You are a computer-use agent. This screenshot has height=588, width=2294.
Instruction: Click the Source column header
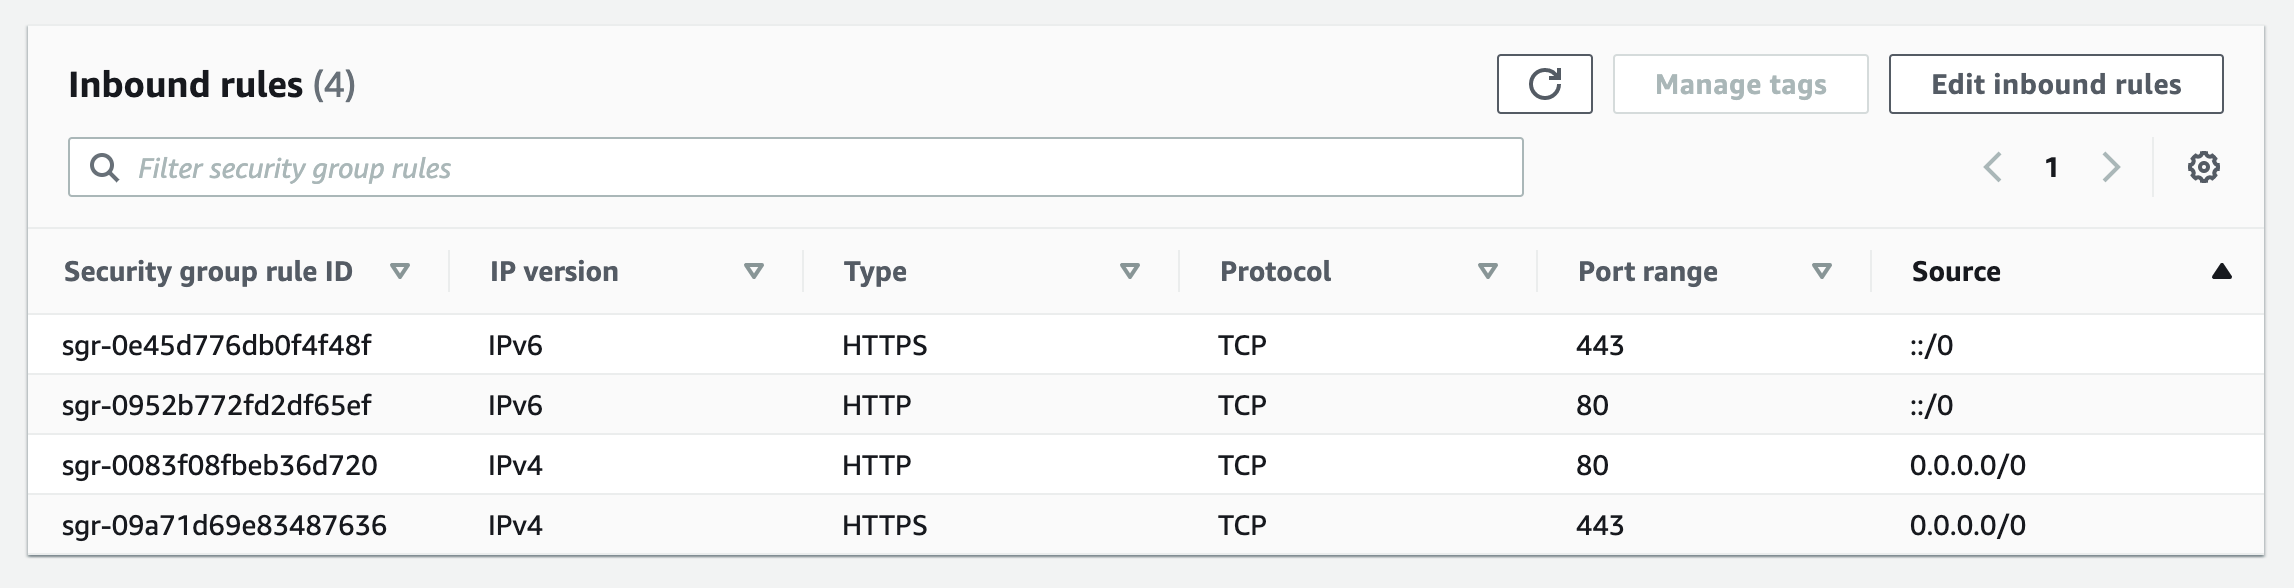coord(1956,271)
